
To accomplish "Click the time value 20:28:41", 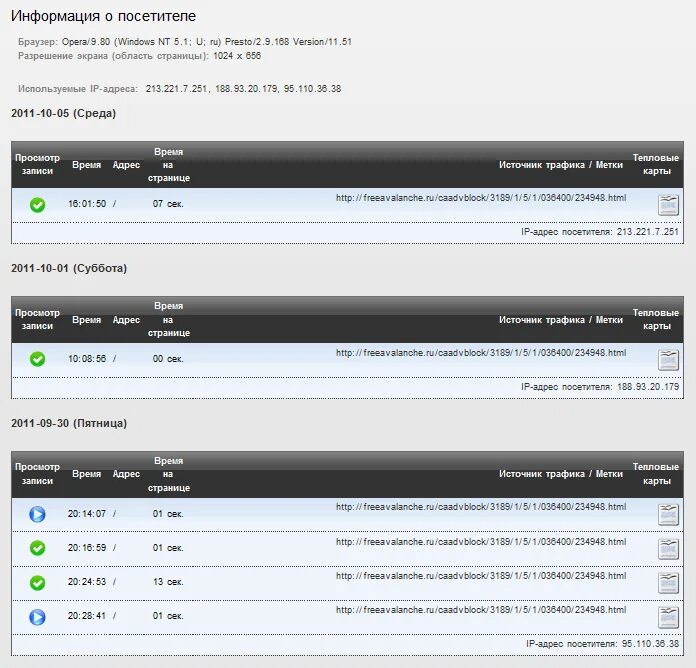I will (x=87, y=616).
